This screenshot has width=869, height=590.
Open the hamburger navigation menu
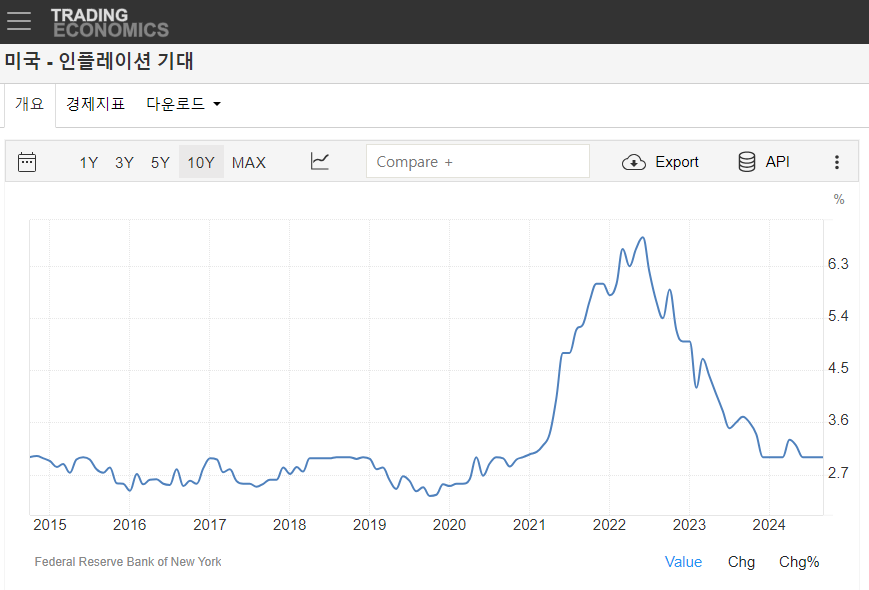(19, 21)
